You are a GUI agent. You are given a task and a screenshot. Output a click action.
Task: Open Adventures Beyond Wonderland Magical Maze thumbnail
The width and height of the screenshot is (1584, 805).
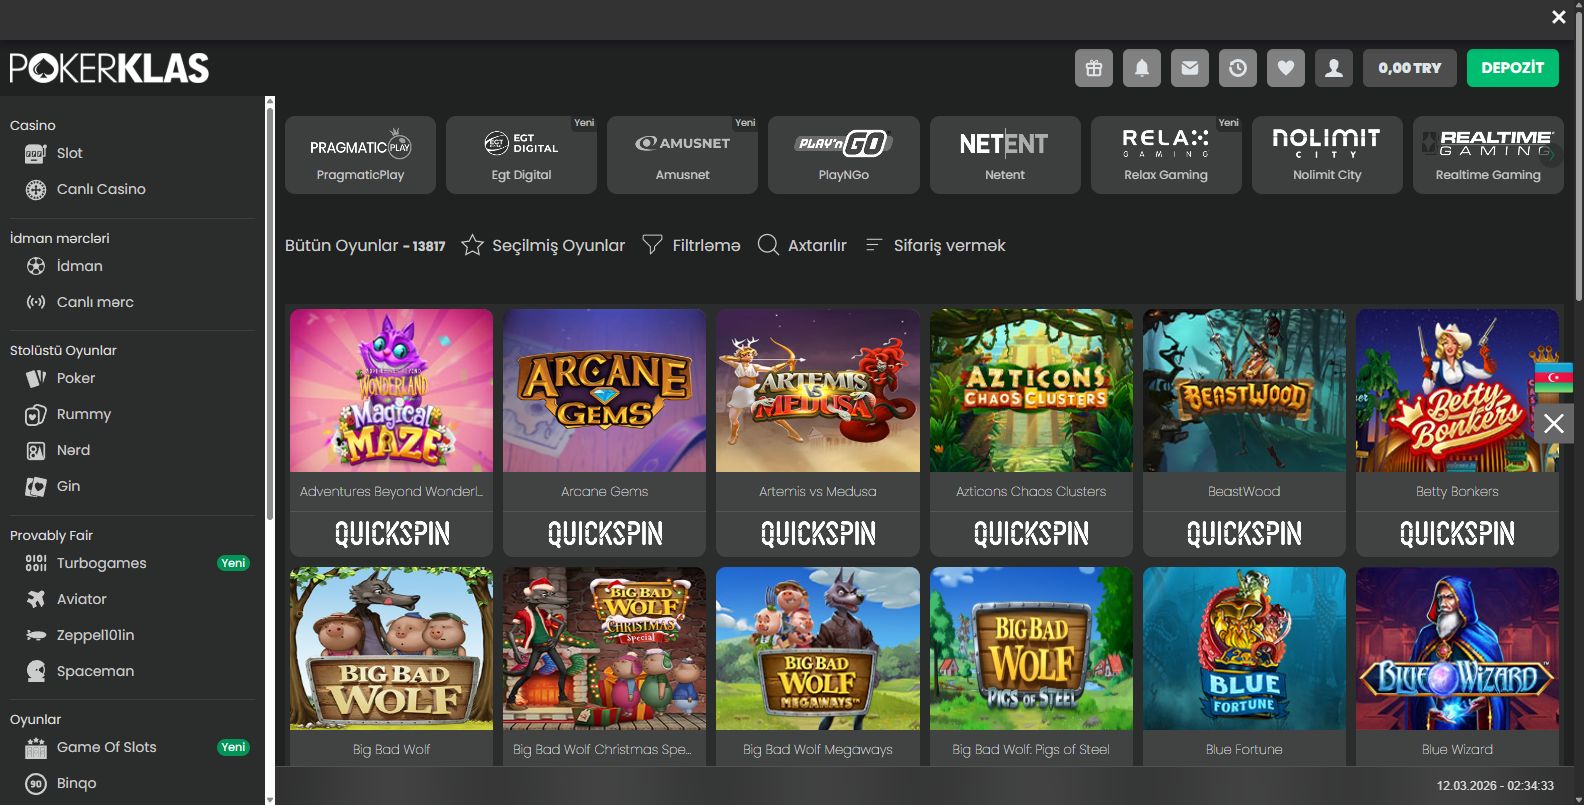tap(391, 390)
